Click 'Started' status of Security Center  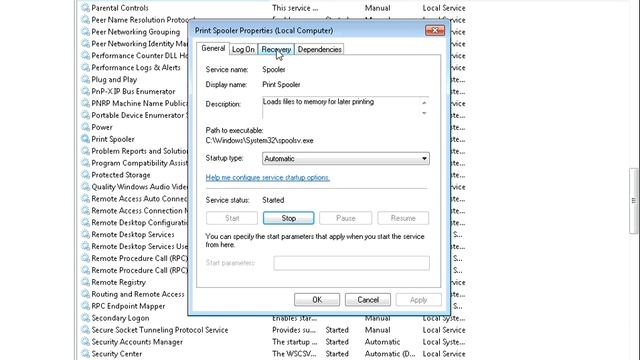(337, 353)
